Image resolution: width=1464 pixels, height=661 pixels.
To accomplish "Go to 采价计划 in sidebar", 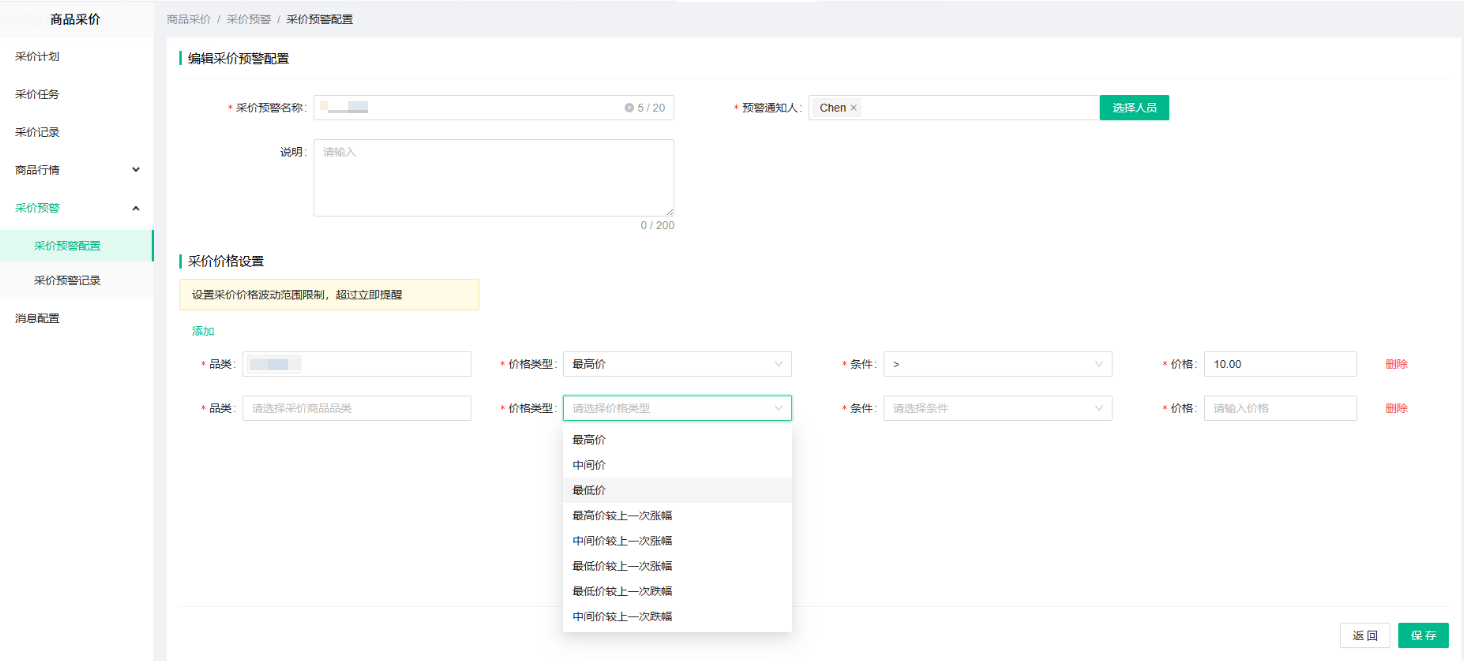I will (76, 56).
